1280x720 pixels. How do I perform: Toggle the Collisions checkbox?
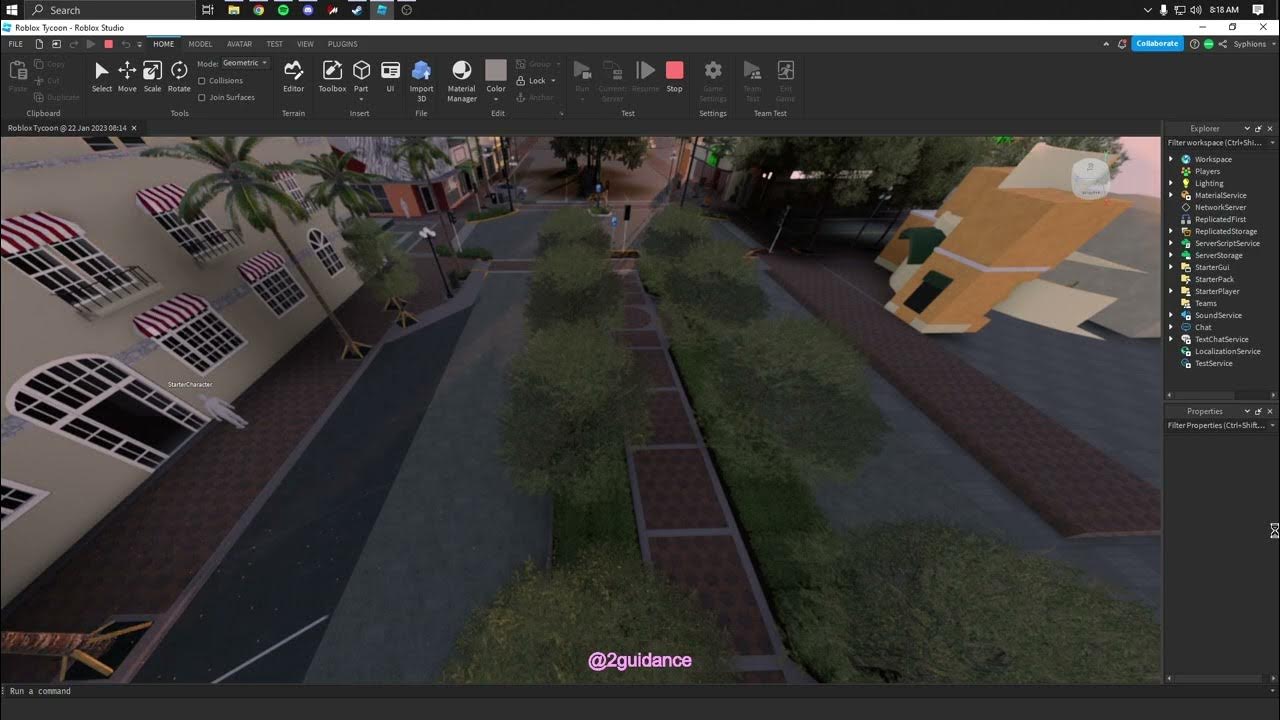(x=202, y=81)
